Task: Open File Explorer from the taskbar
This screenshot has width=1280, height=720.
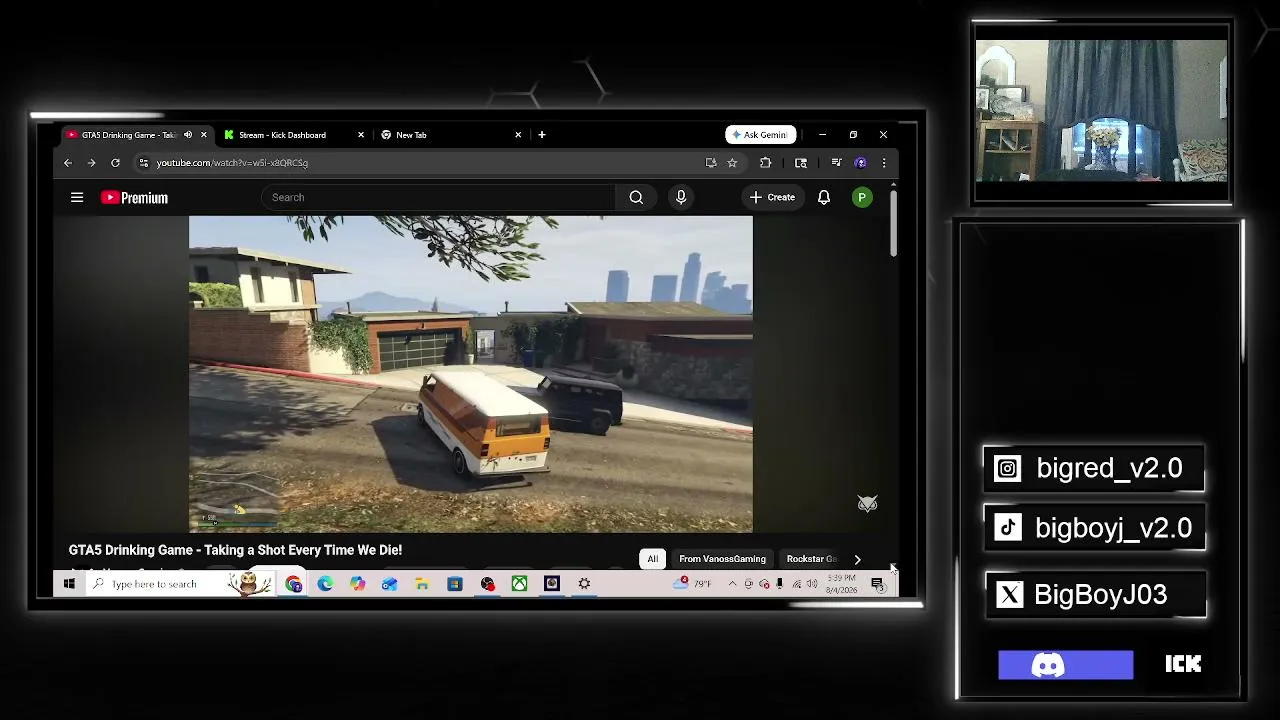Action: coord(422,584)
